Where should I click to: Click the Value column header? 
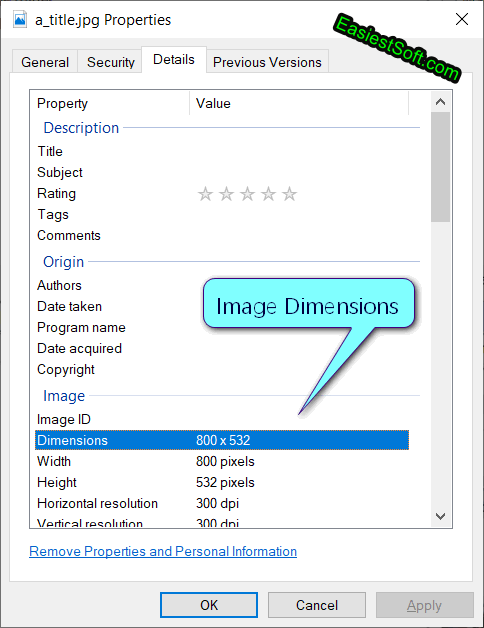tap(299, 103)
